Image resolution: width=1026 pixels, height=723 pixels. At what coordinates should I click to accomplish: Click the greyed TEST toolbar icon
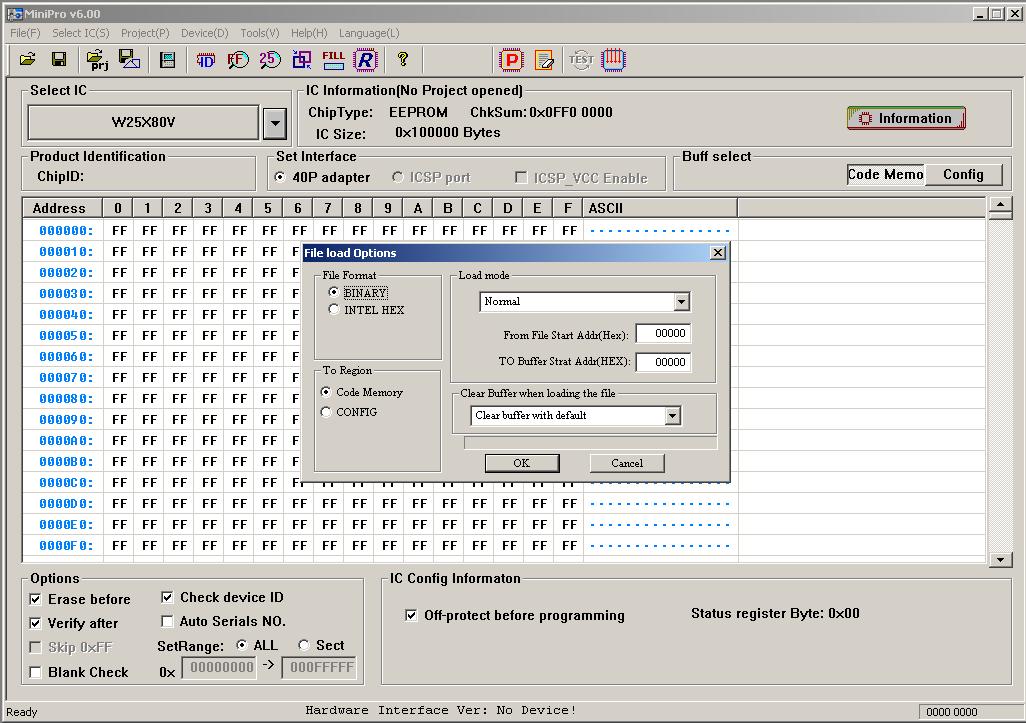pos(581,60)
